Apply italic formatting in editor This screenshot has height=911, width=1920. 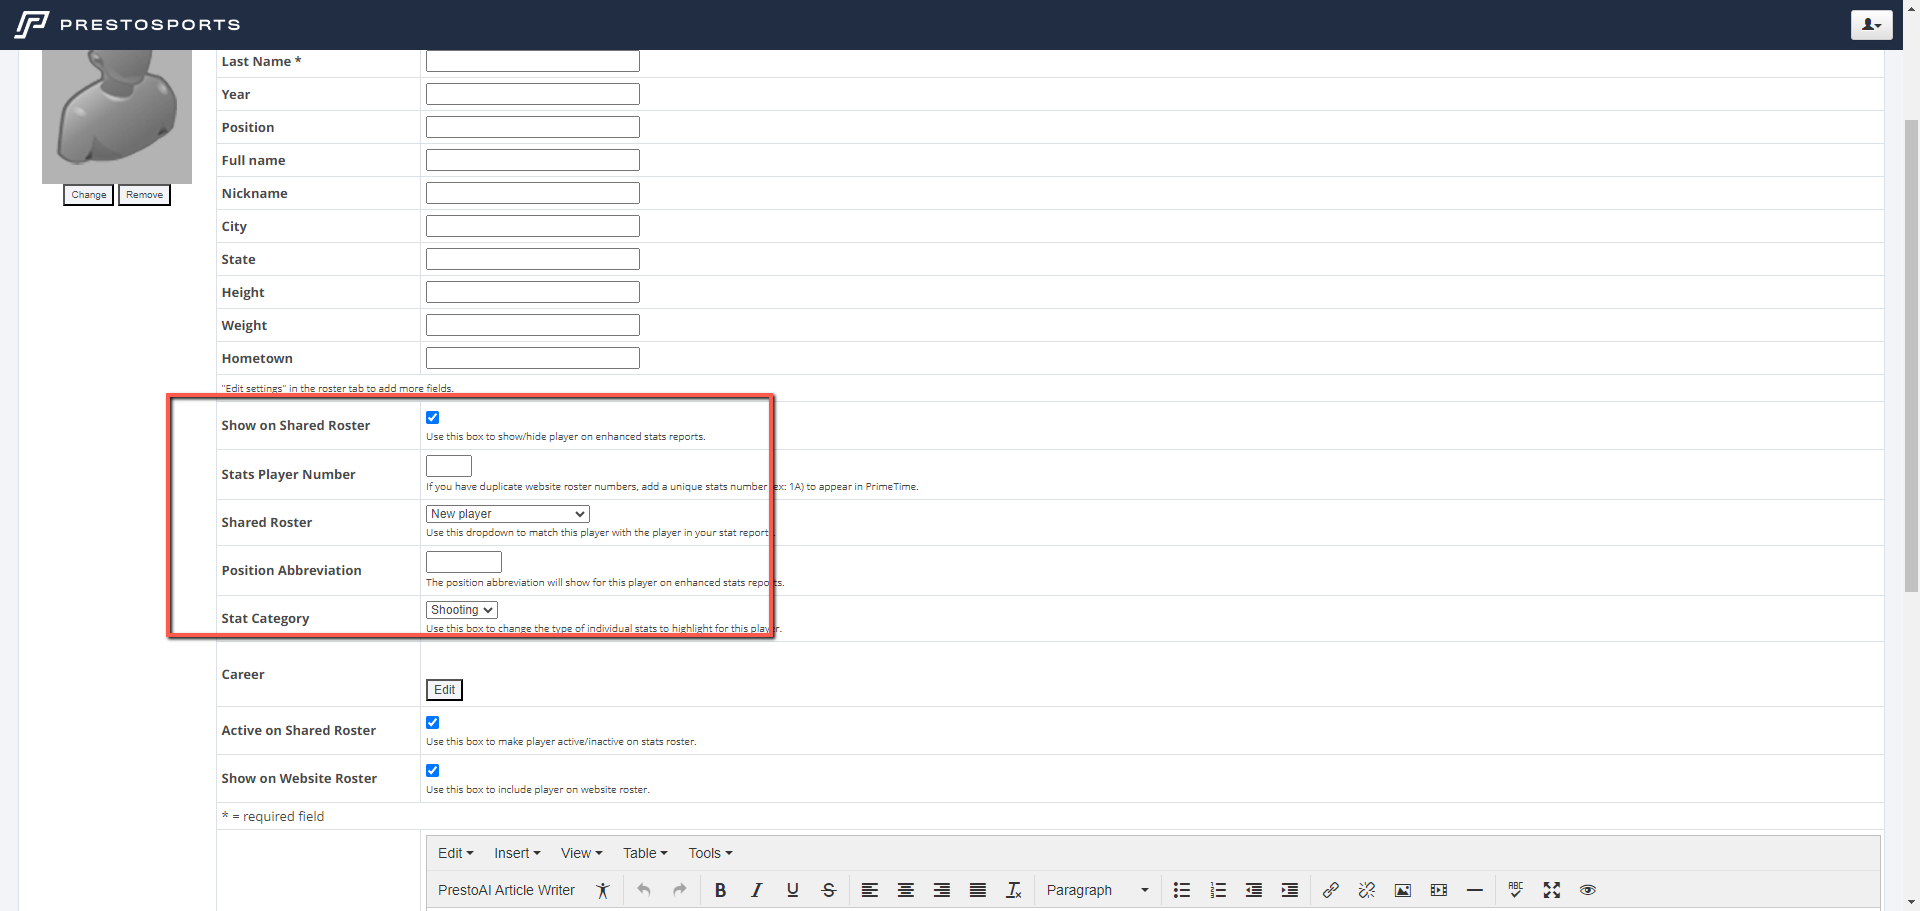point(756,890)
